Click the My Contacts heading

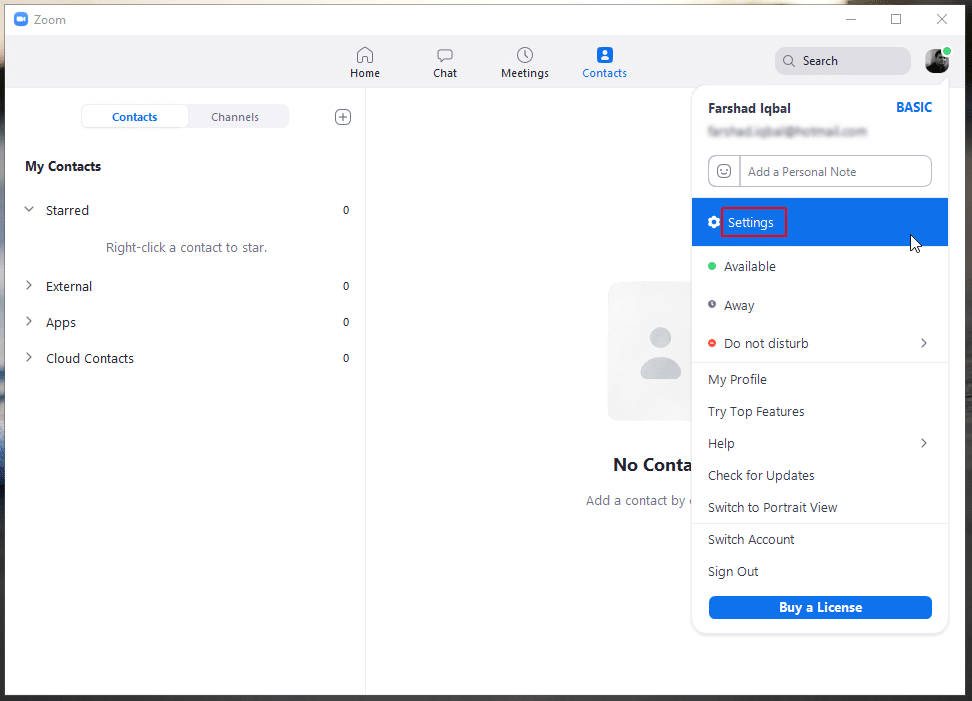tap(63, 166)
